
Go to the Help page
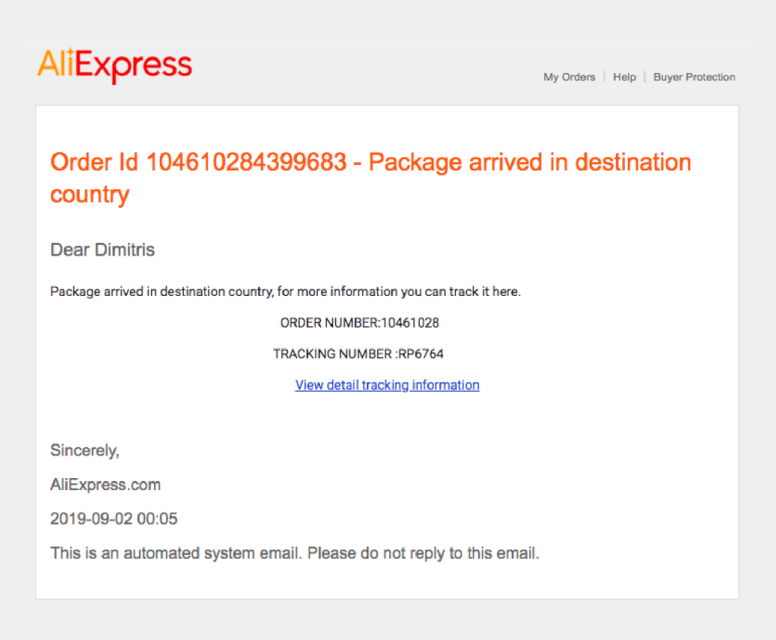624,77
